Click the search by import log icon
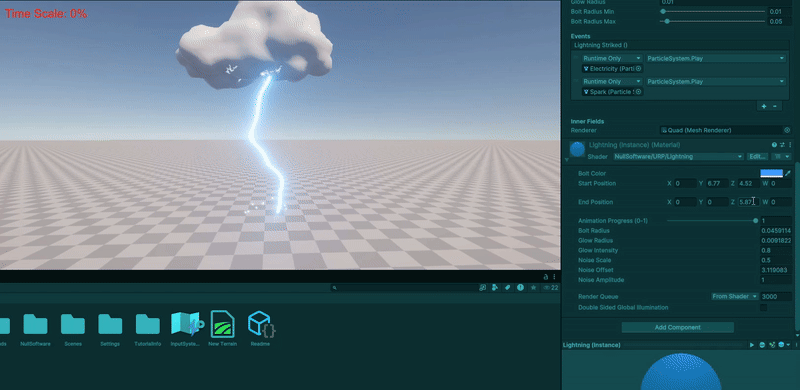 click(520, 288)
